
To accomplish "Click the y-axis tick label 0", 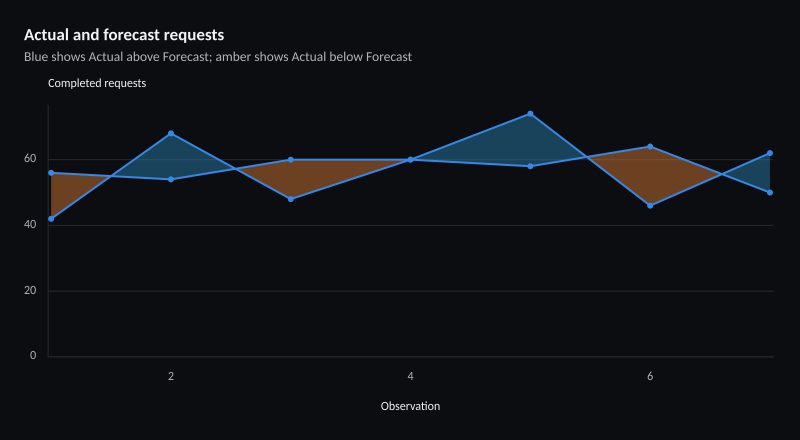I will (33, 356).
